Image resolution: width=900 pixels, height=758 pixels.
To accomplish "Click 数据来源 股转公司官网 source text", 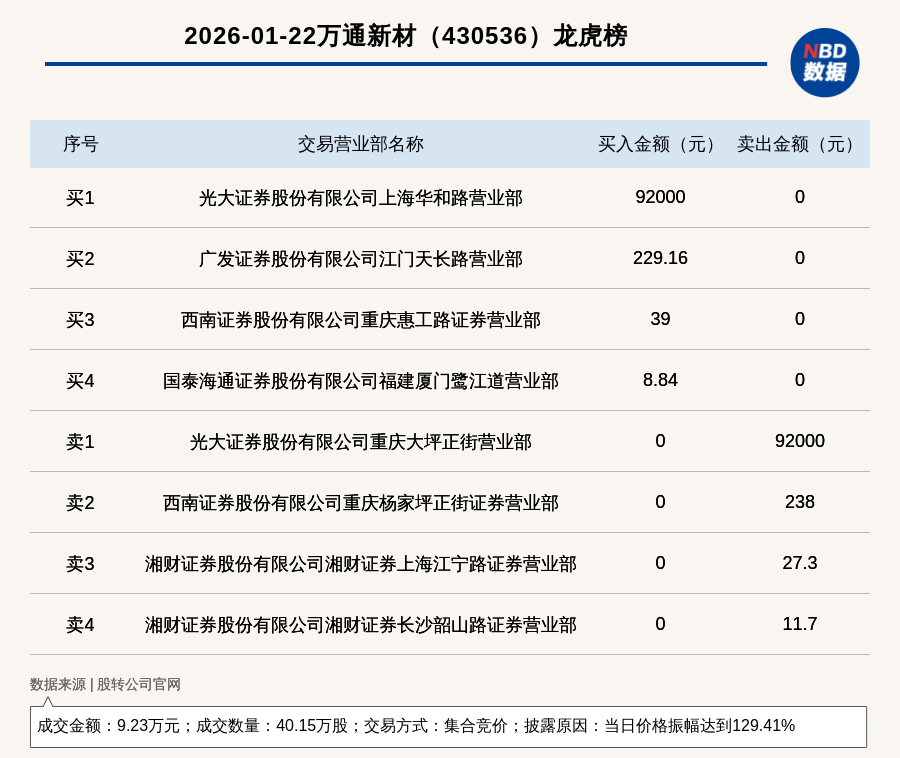I will point(105,685).
